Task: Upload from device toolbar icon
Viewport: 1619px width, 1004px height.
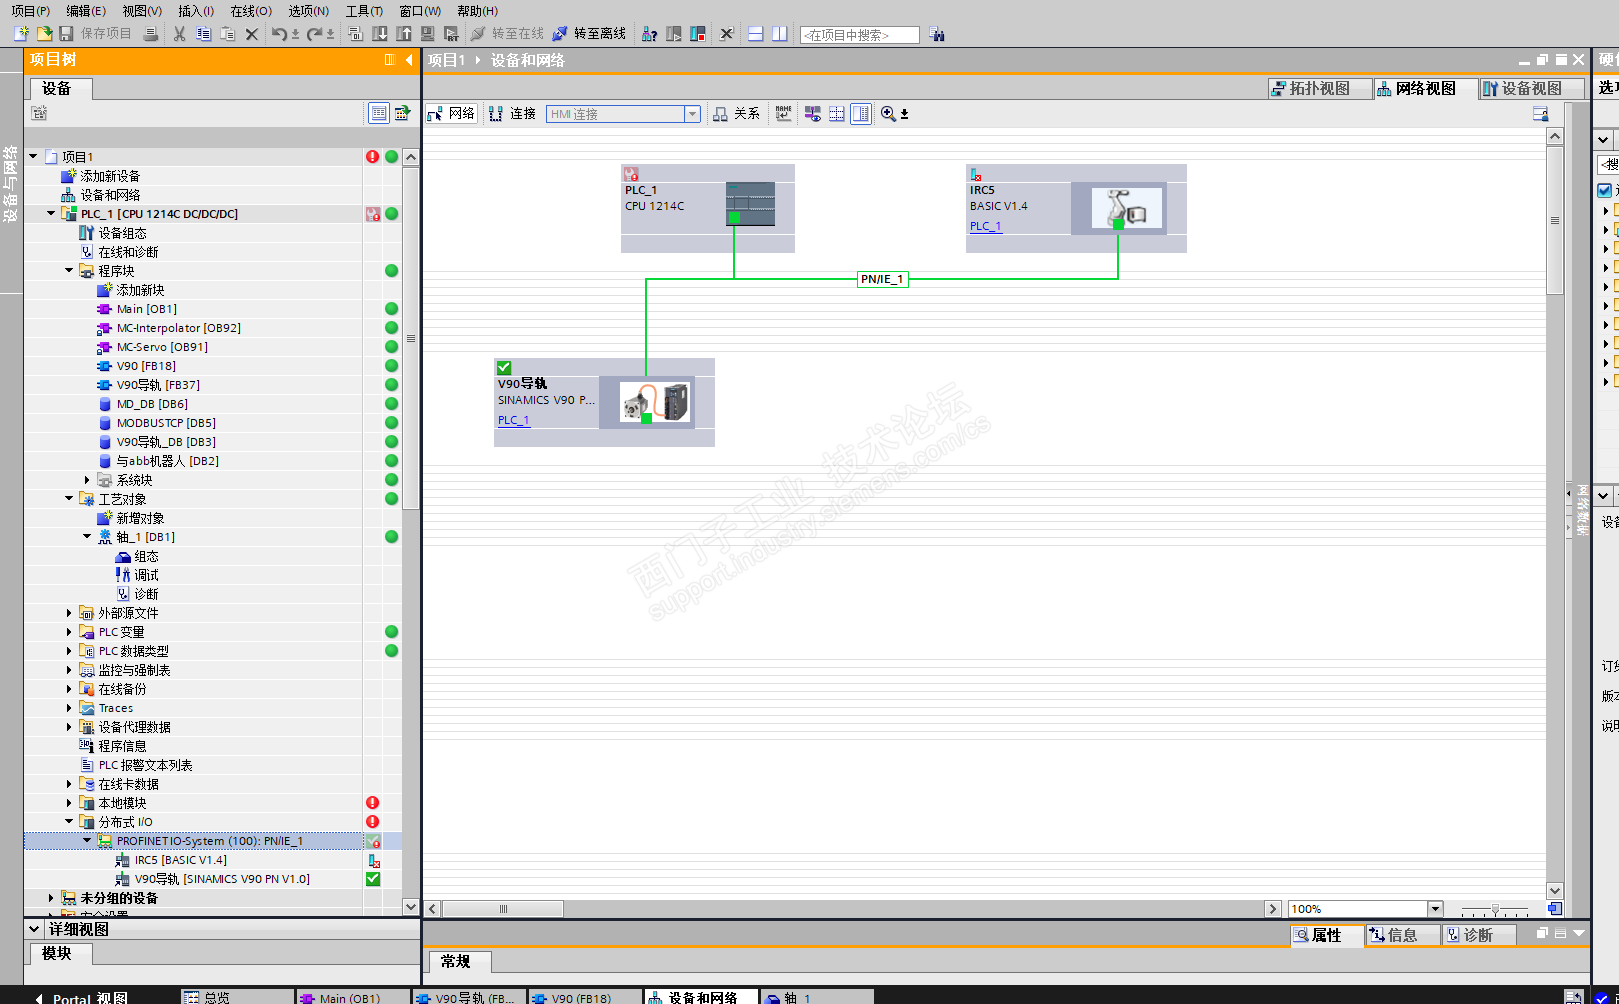Action: [x=404, y=34]
